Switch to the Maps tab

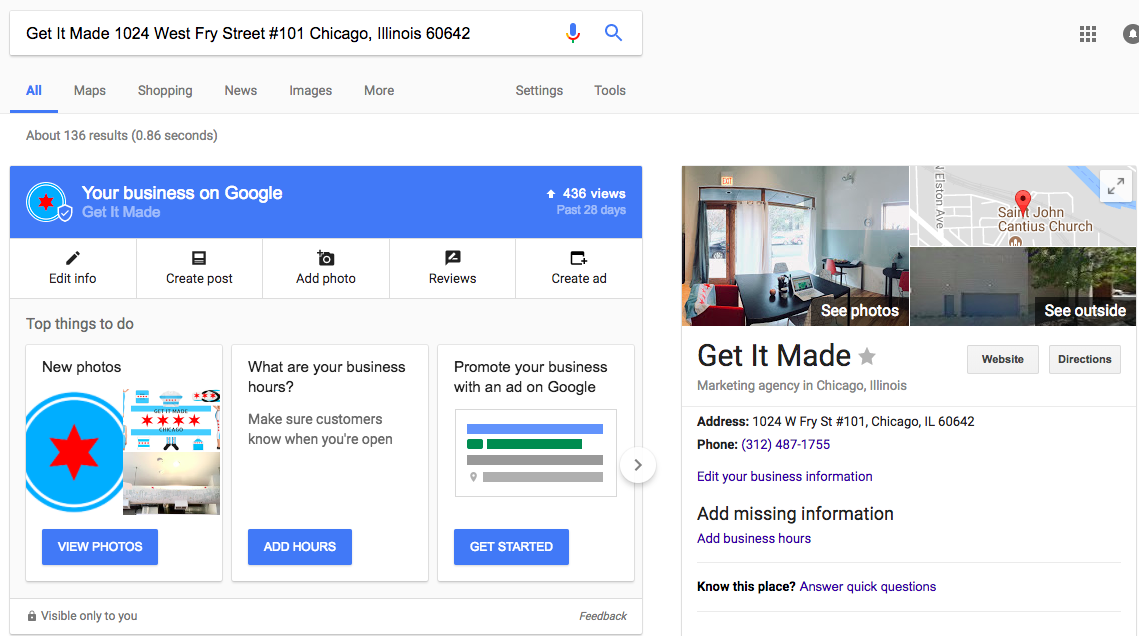89,91
